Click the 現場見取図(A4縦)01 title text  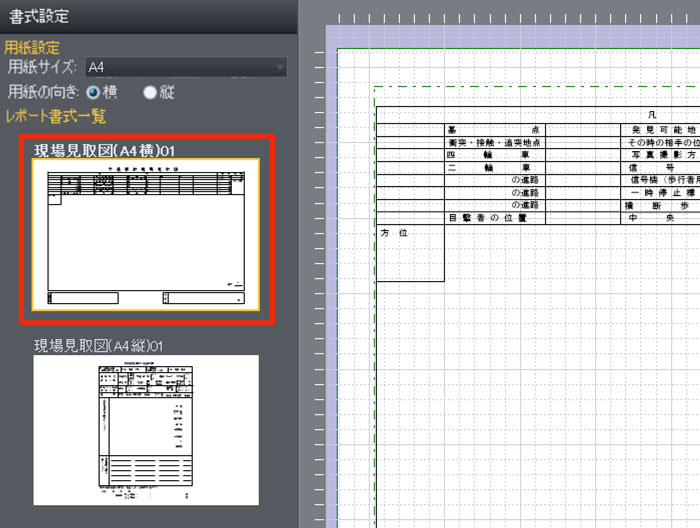click(98, 345)
